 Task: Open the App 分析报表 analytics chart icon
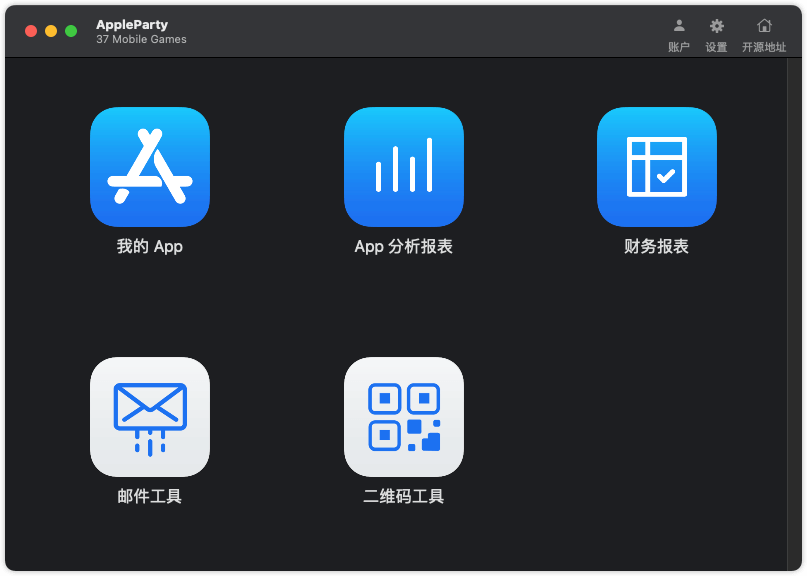(404, 167)
